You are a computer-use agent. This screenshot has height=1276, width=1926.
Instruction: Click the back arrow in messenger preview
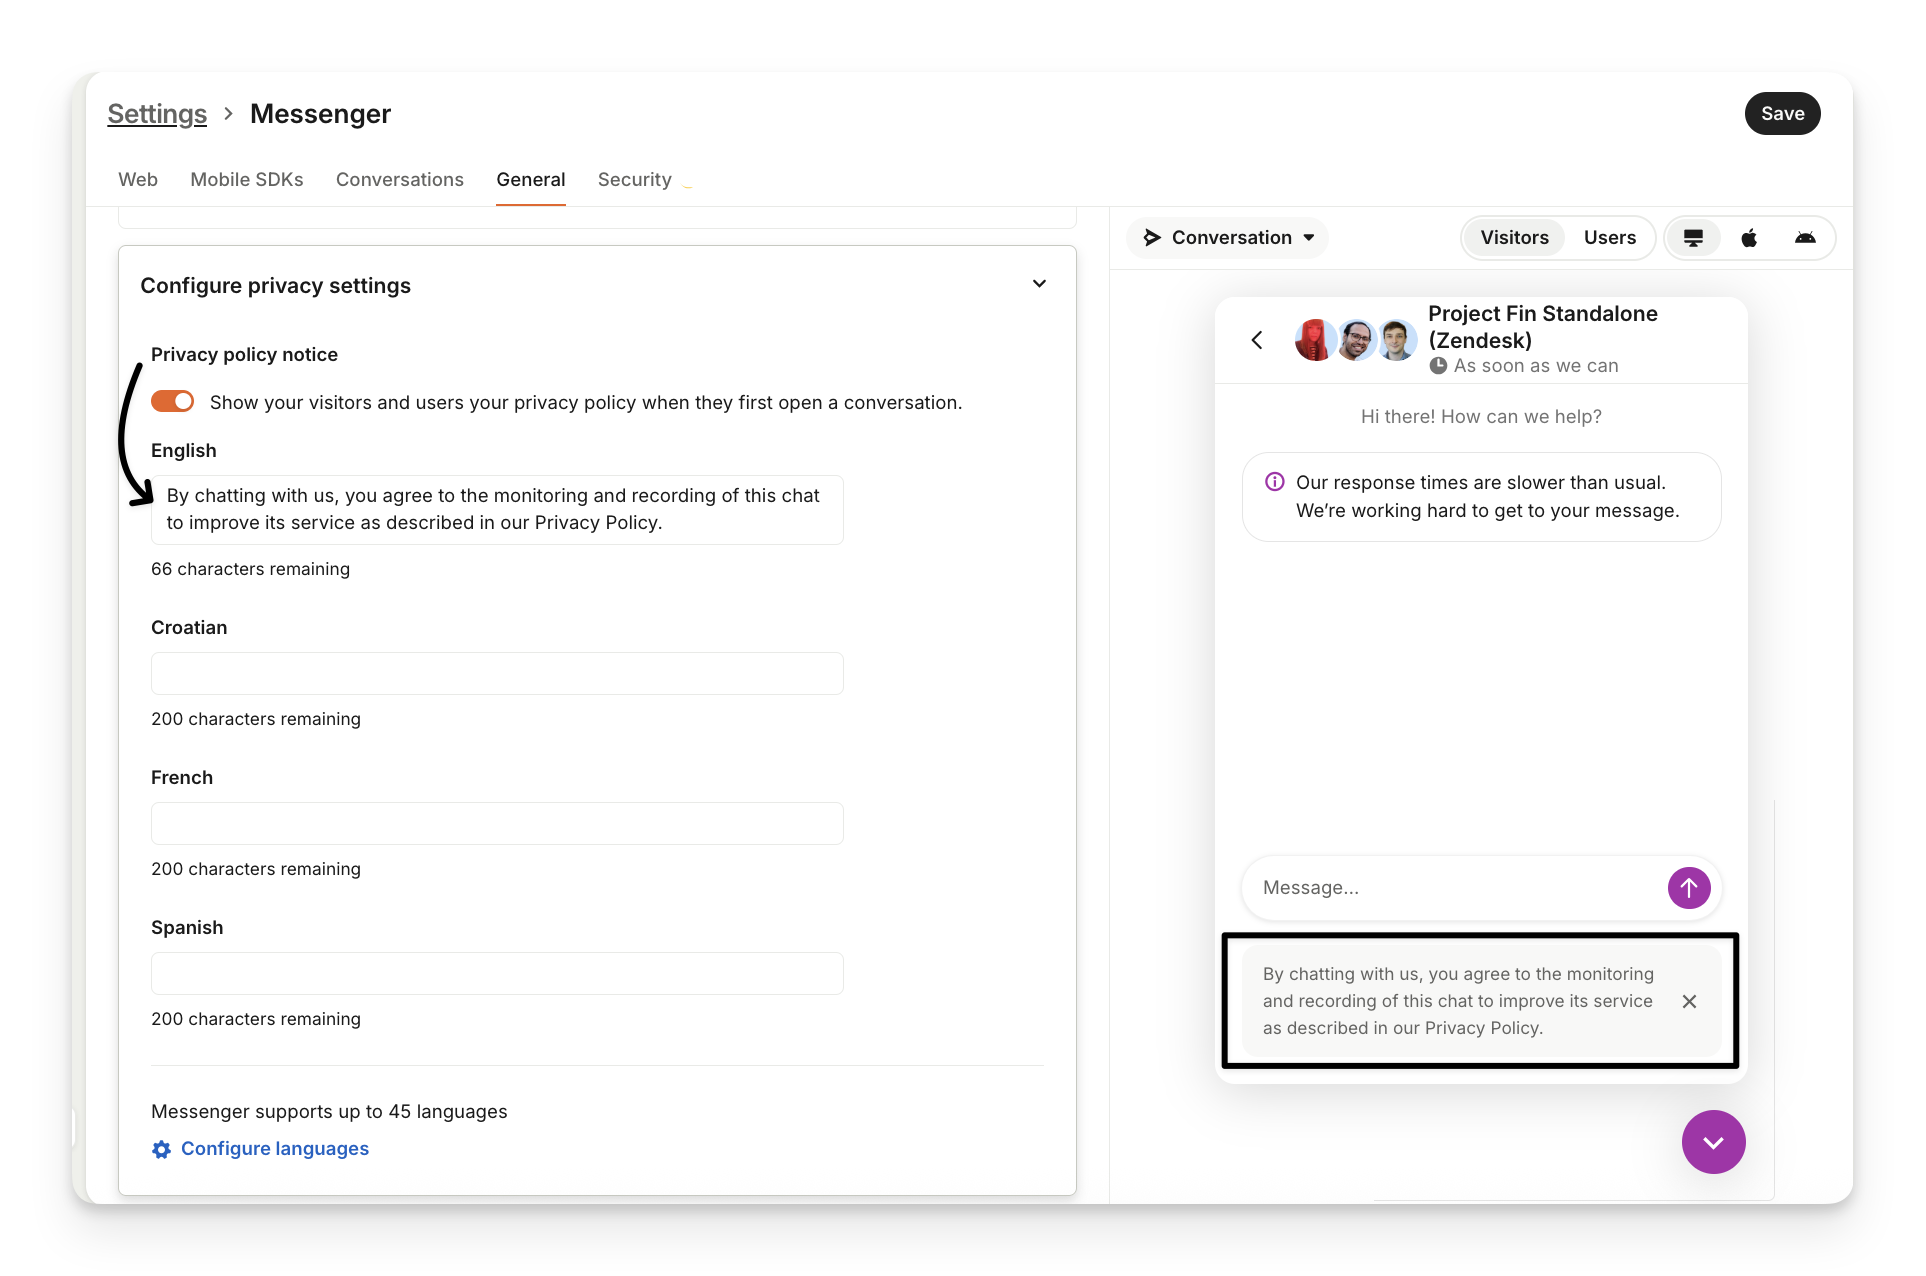click(1257, 340)
